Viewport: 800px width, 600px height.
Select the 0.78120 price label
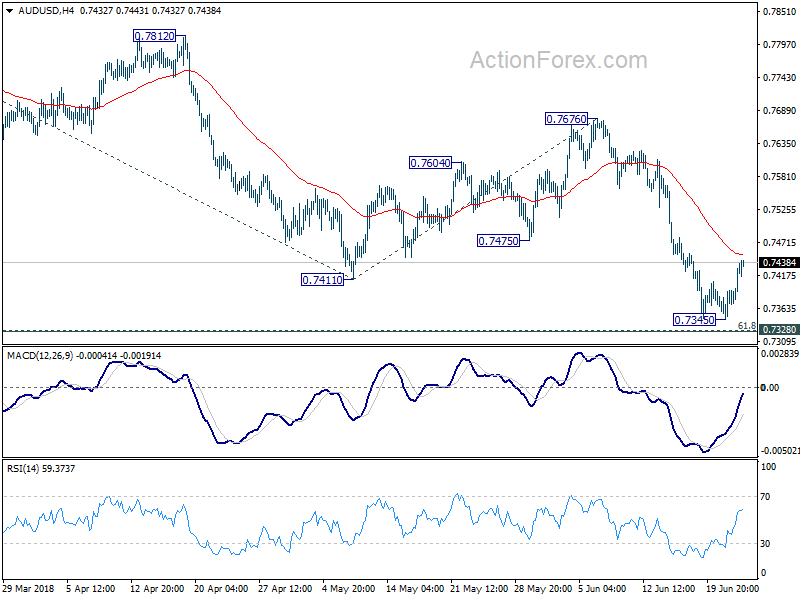[x=155, y=36]
